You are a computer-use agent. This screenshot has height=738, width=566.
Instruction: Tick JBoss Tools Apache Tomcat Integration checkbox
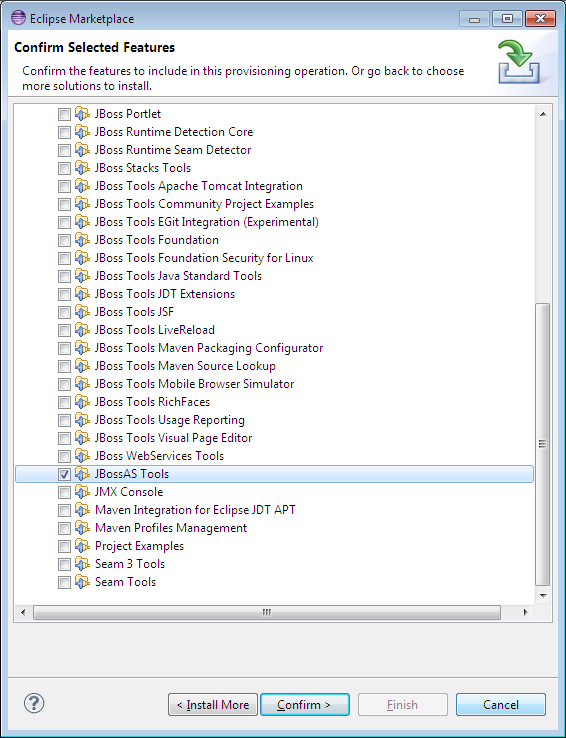tap(64, 186)
